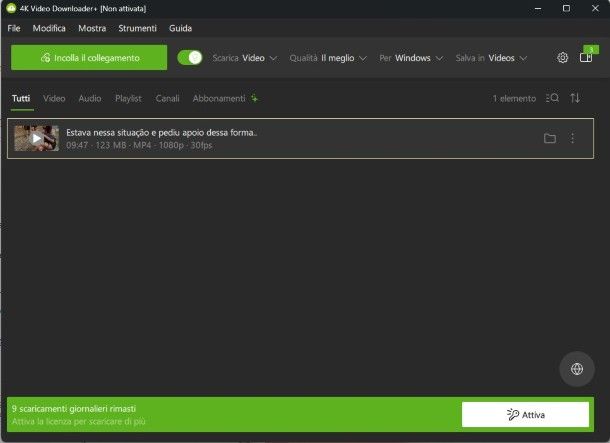Expand the Scarica Video dropdown
The height and width of the screenshot is (443, 610).
click(245, 58)
